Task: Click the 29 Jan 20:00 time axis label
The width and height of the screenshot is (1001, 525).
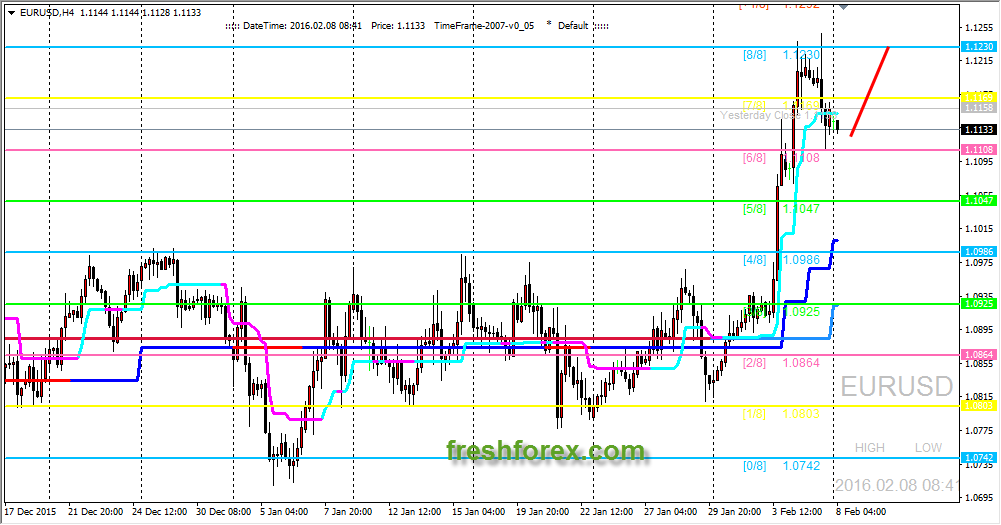Action: click(734, 512)
